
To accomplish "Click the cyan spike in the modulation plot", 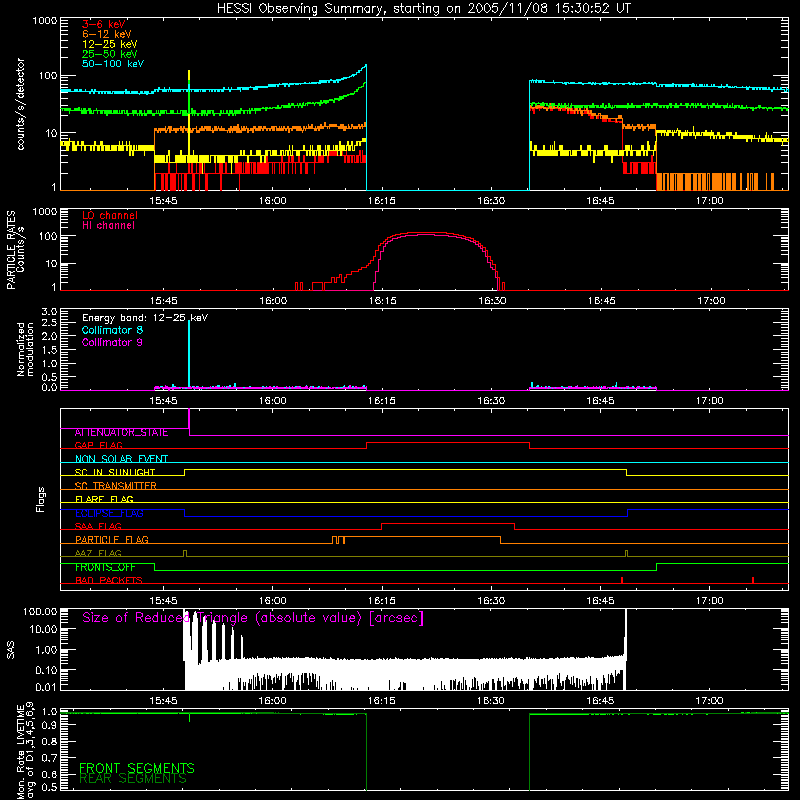I will [189, 354].
